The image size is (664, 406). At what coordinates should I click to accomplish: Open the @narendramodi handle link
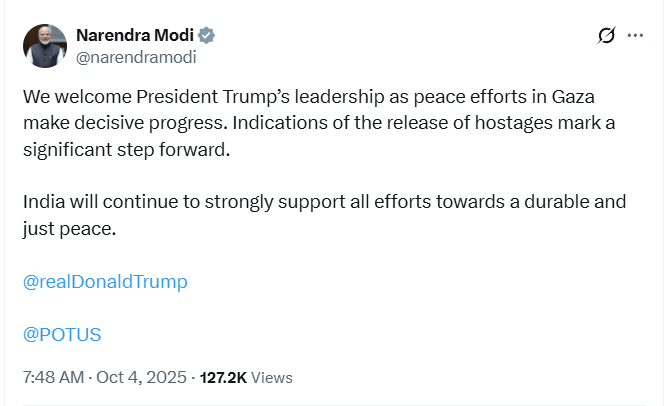click(x=136, y=57)
